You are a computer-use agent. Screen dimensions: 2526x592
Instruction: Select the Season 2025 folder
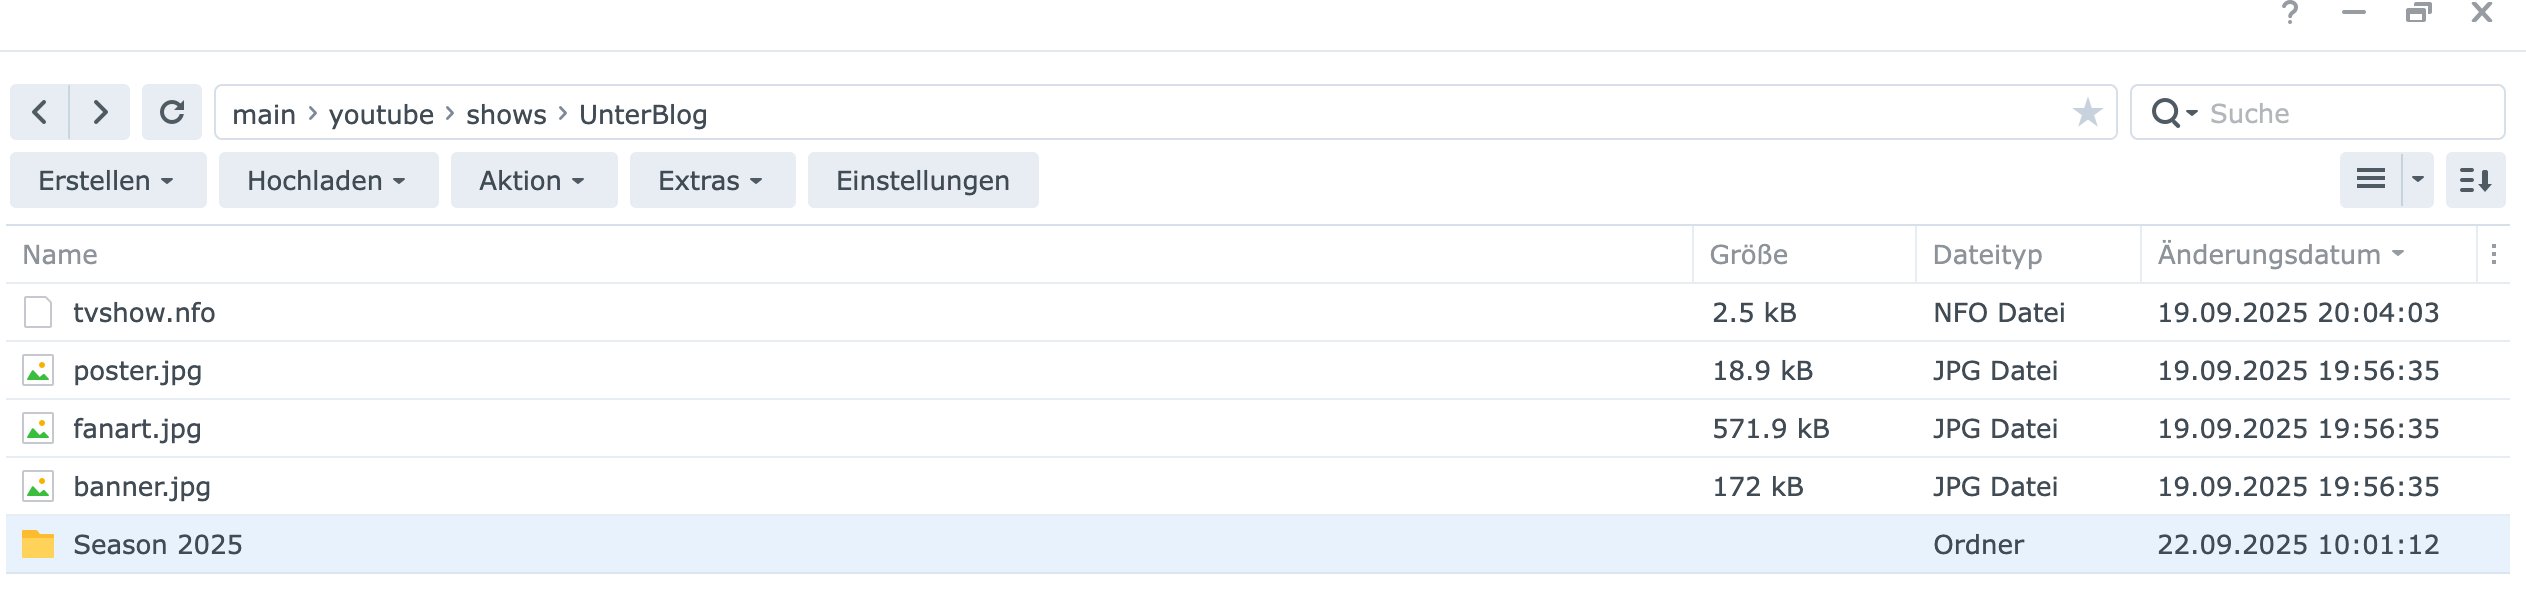point(158,545)
